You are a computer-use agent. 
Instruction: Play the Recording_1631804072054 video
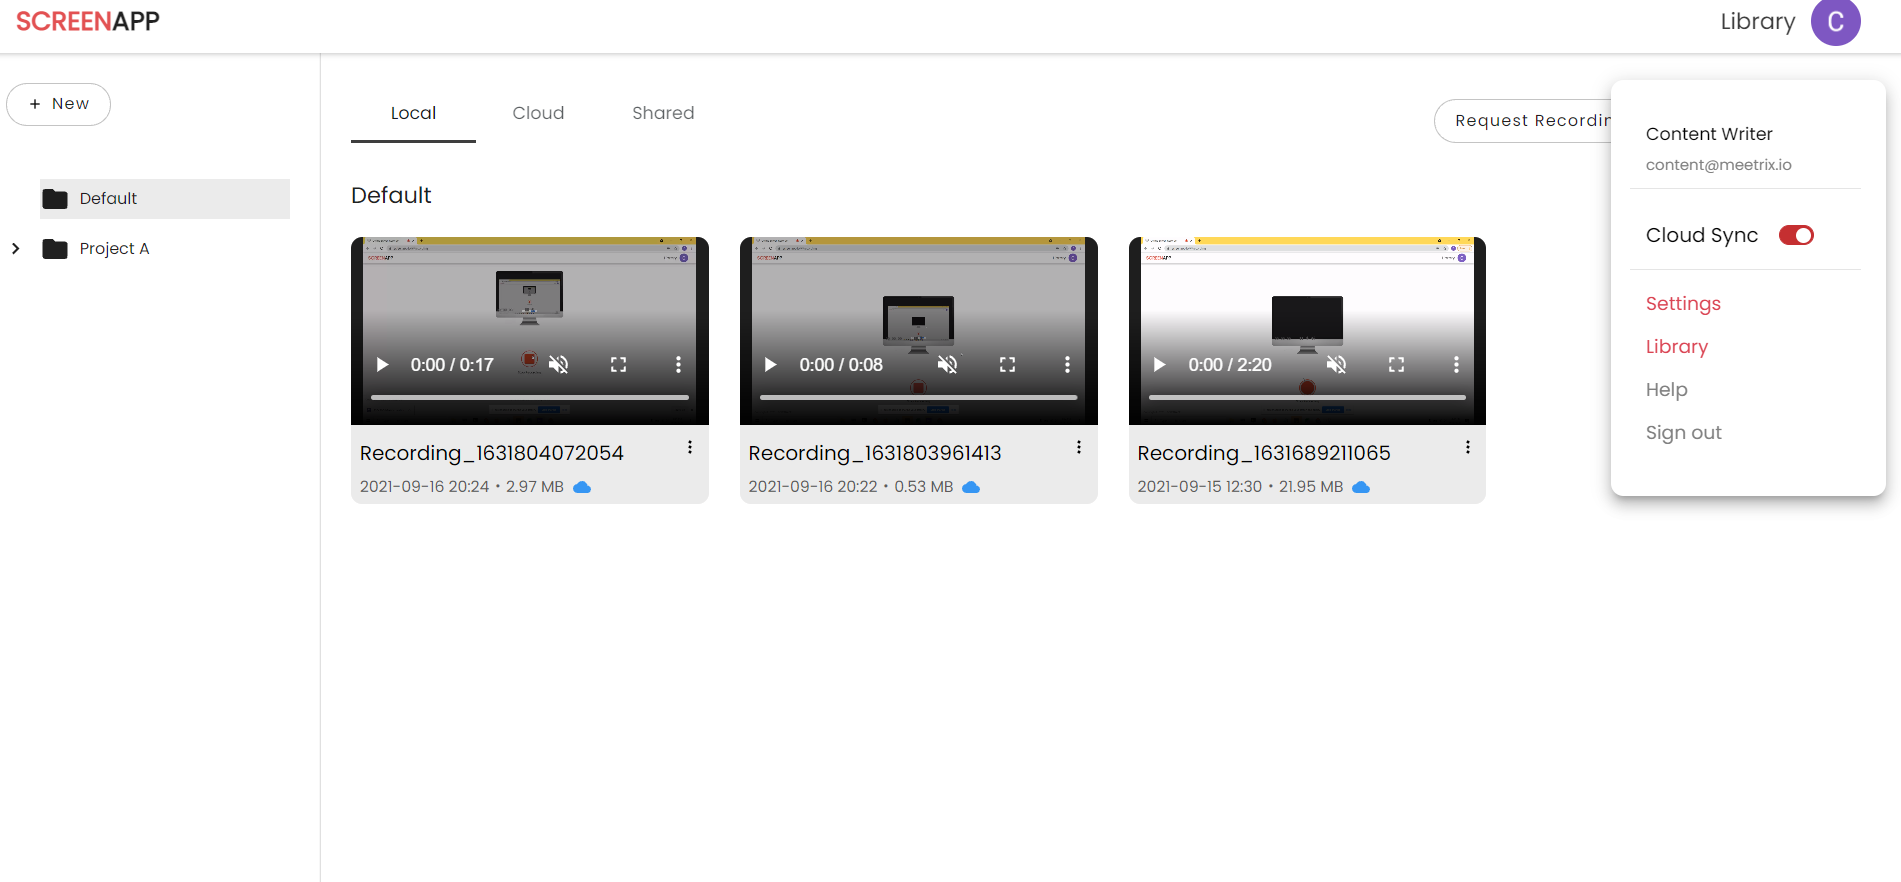[382, 365]
